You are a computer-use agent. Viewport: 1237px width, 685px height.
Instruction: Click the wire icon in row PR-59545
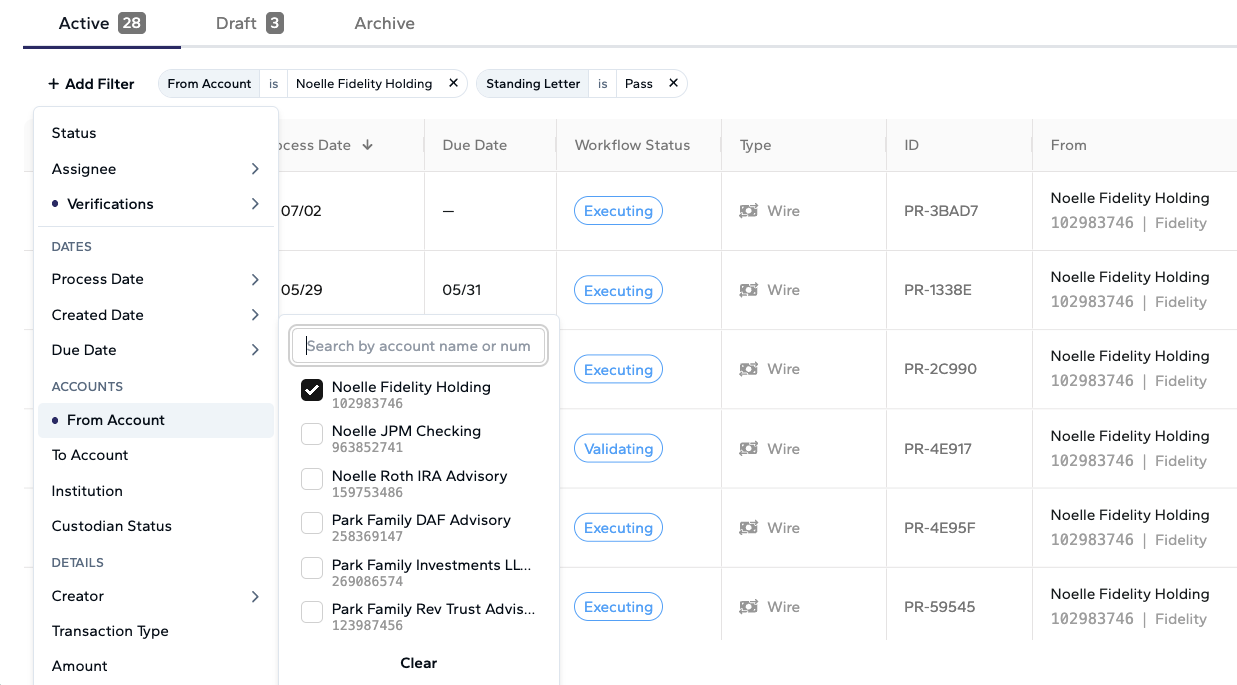click(x=749, y=607)
